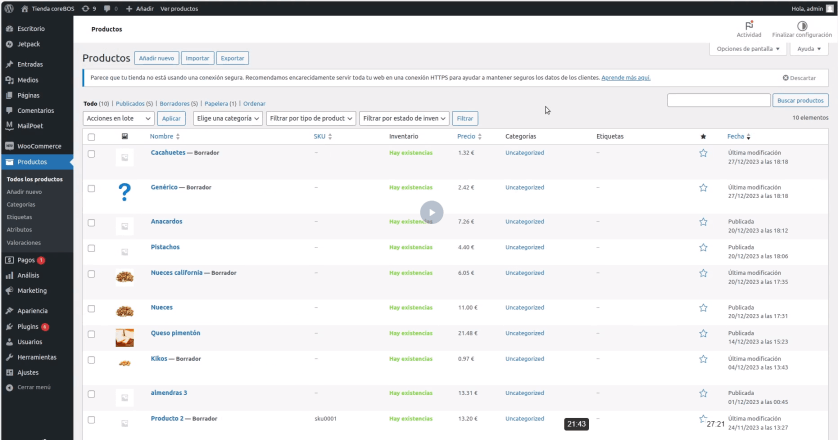Click the WordPress logo in admin bar
Viewport: 838px width, 440px height.
tap(8, 8)
